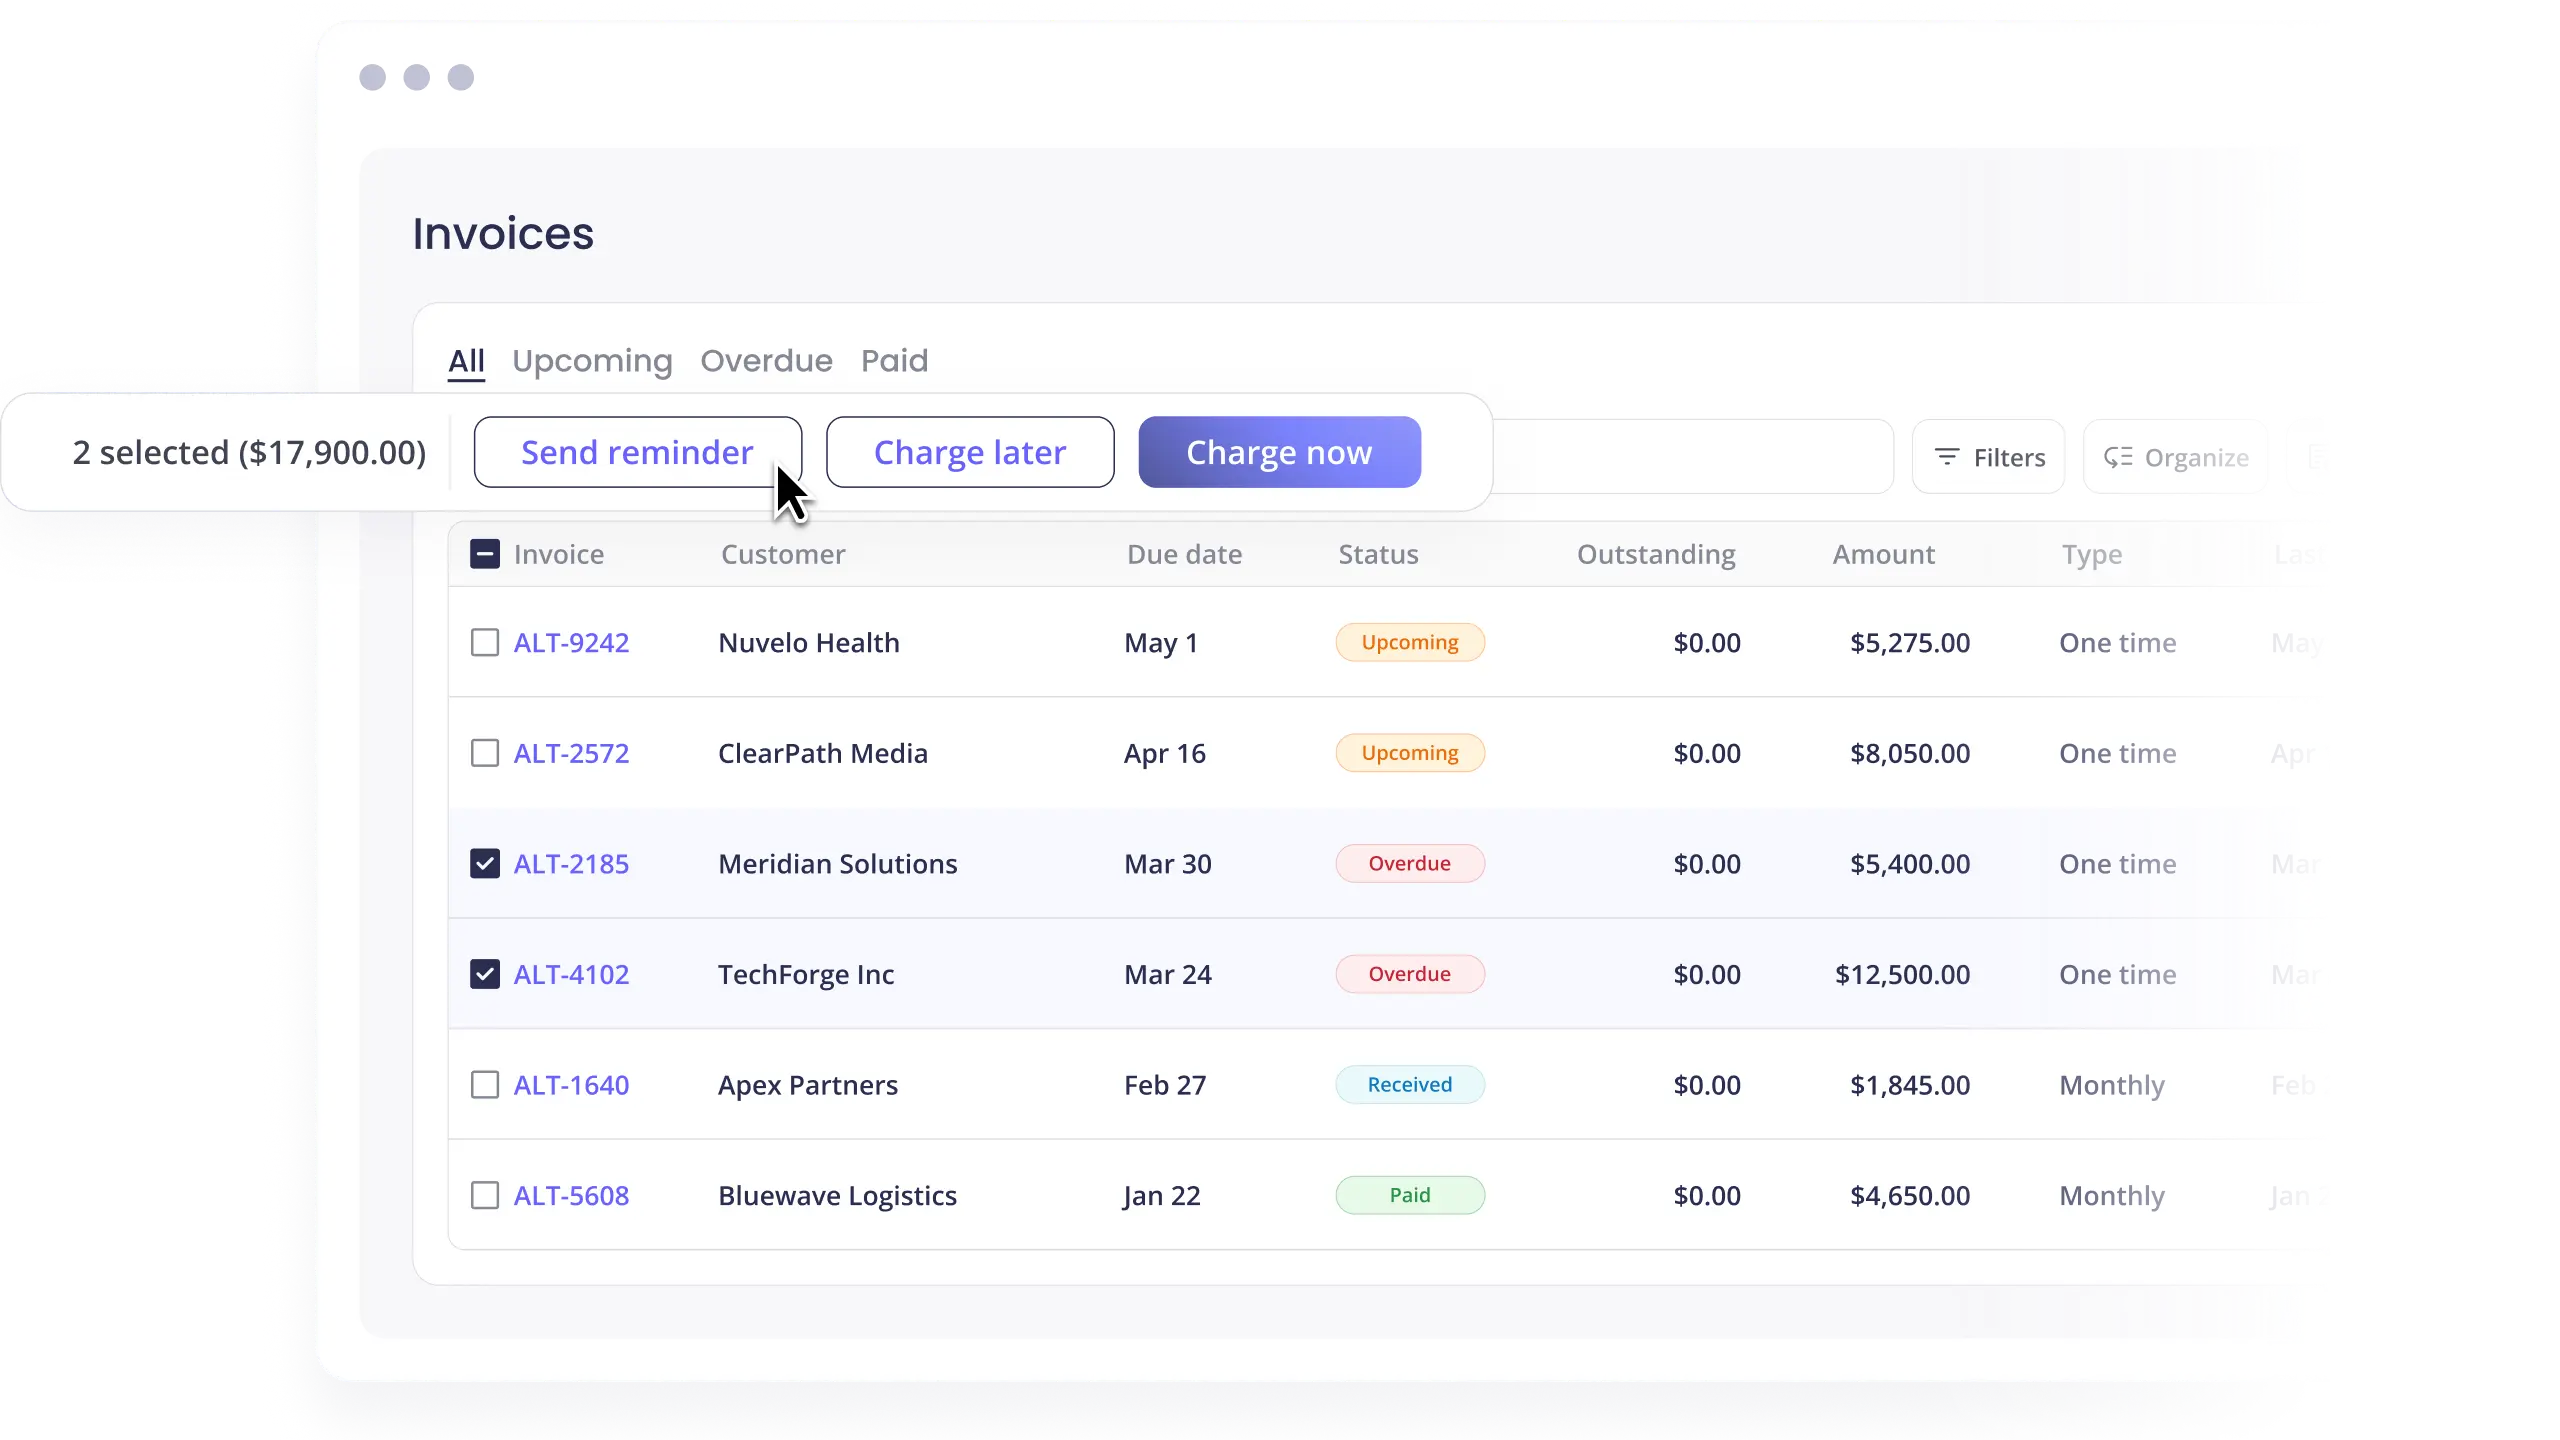This screenshot has width=2560, height=1440.
Task: Open invoice ALT-2572 link
Action: click(x=571, y=753)
